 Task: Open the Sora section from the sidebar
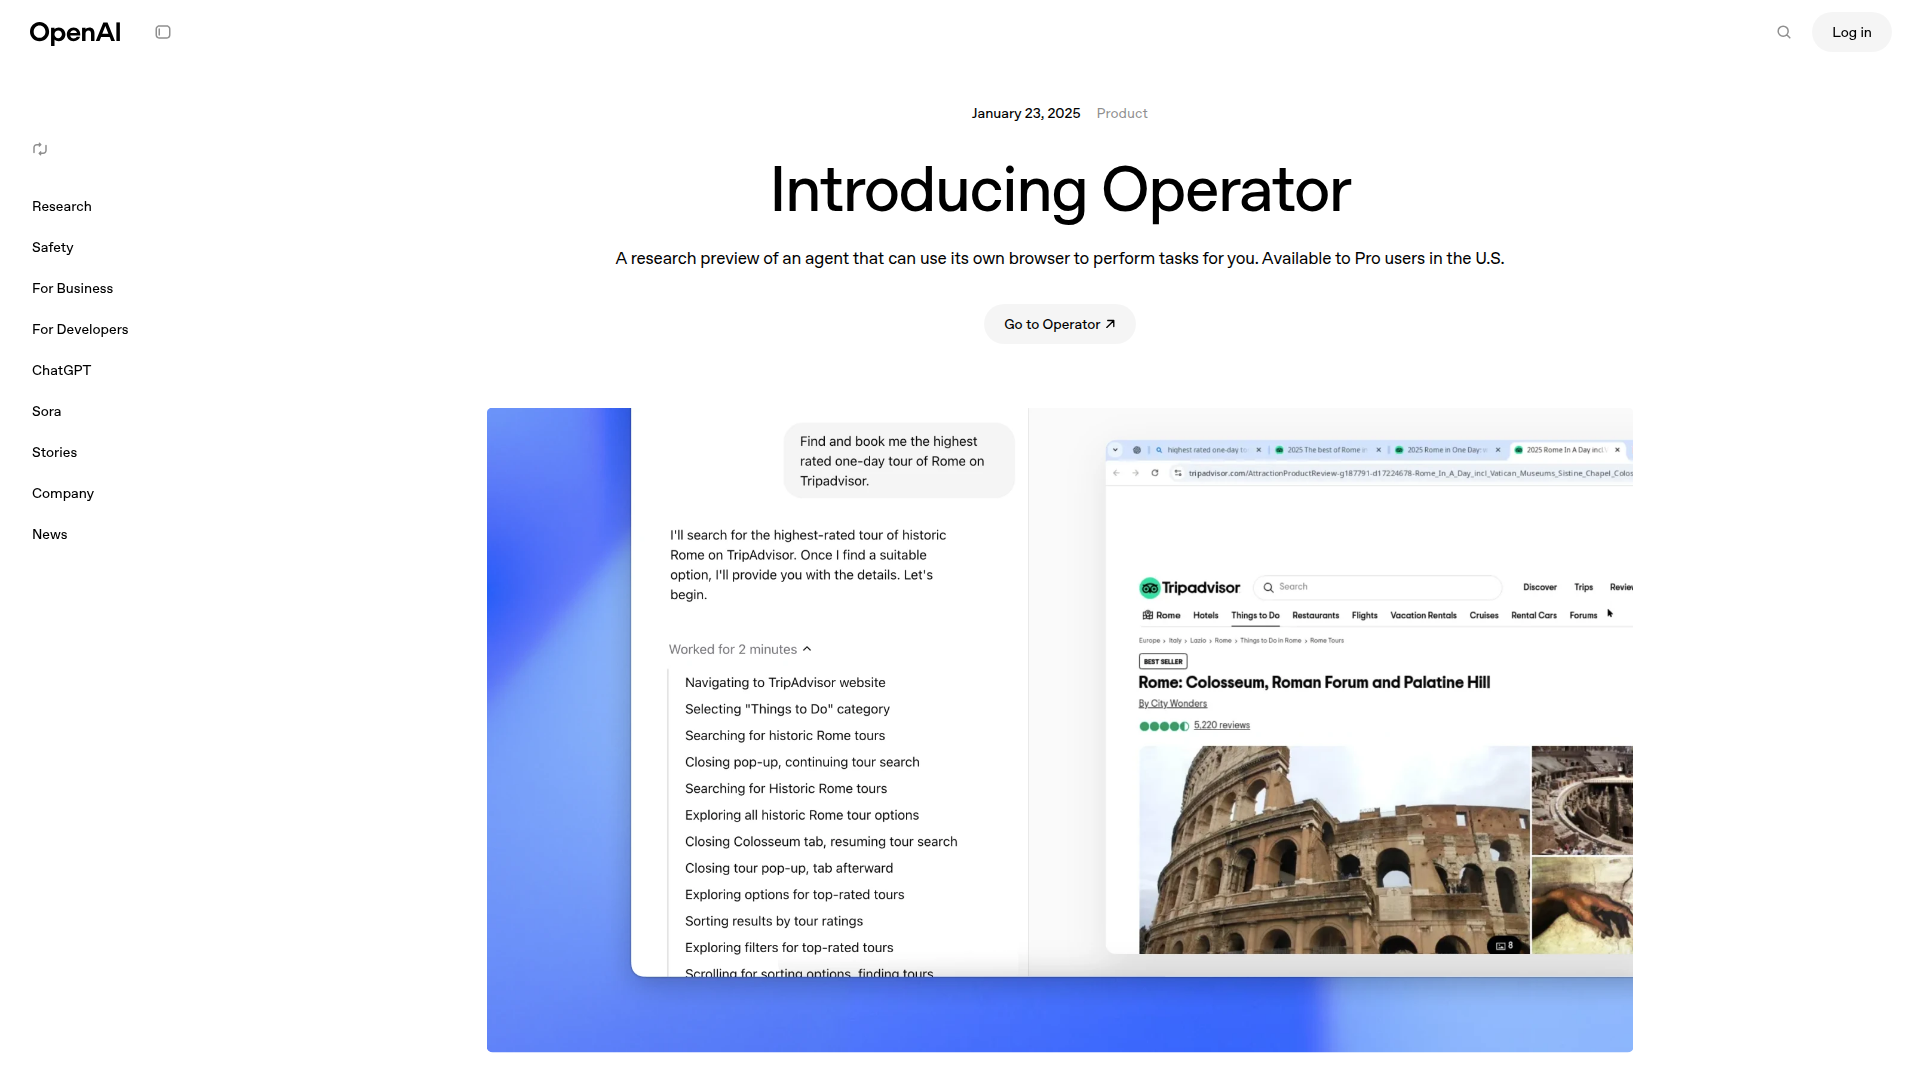coord(46,411)
